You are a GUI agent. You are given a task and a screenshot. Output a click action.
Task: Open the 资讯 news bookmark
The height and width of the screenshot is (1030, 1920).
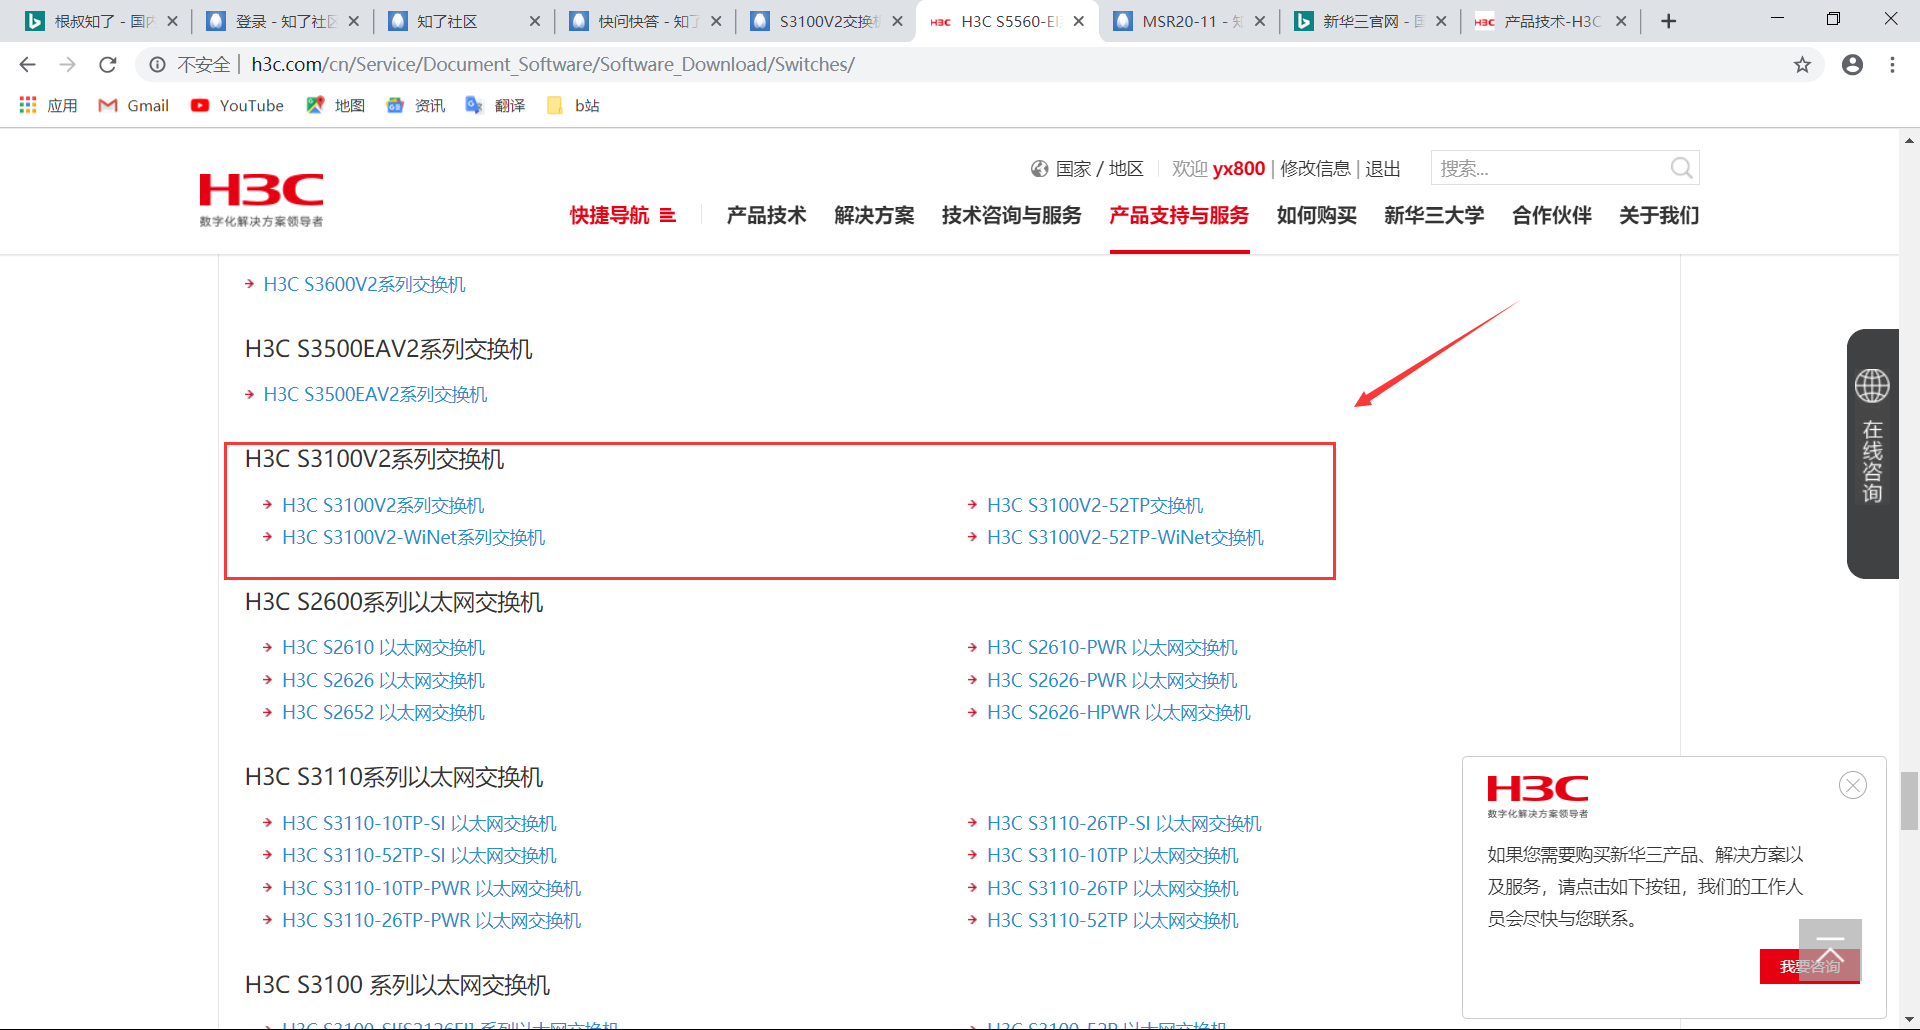click(x=416, y=105)
